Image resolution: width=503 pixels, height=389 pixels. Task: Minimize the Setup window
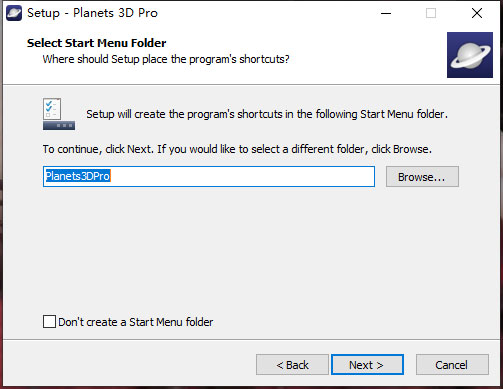386,13
